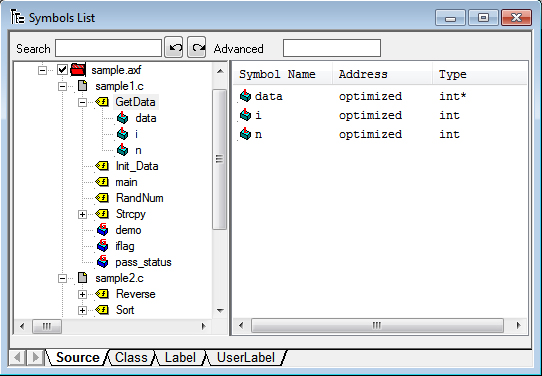The height and width of the screenshot is (376, 542).
Task: Click the Strcpy function tag icon
Action: coord(102,214)
